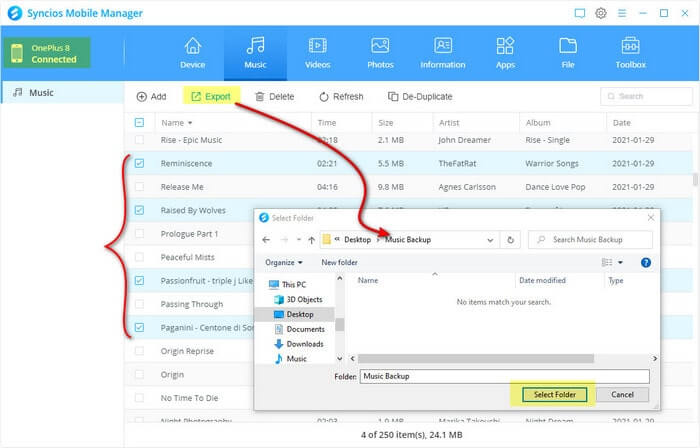Open the Apps tab
This screenshot has width=700, height=448.
click(505, 53)
